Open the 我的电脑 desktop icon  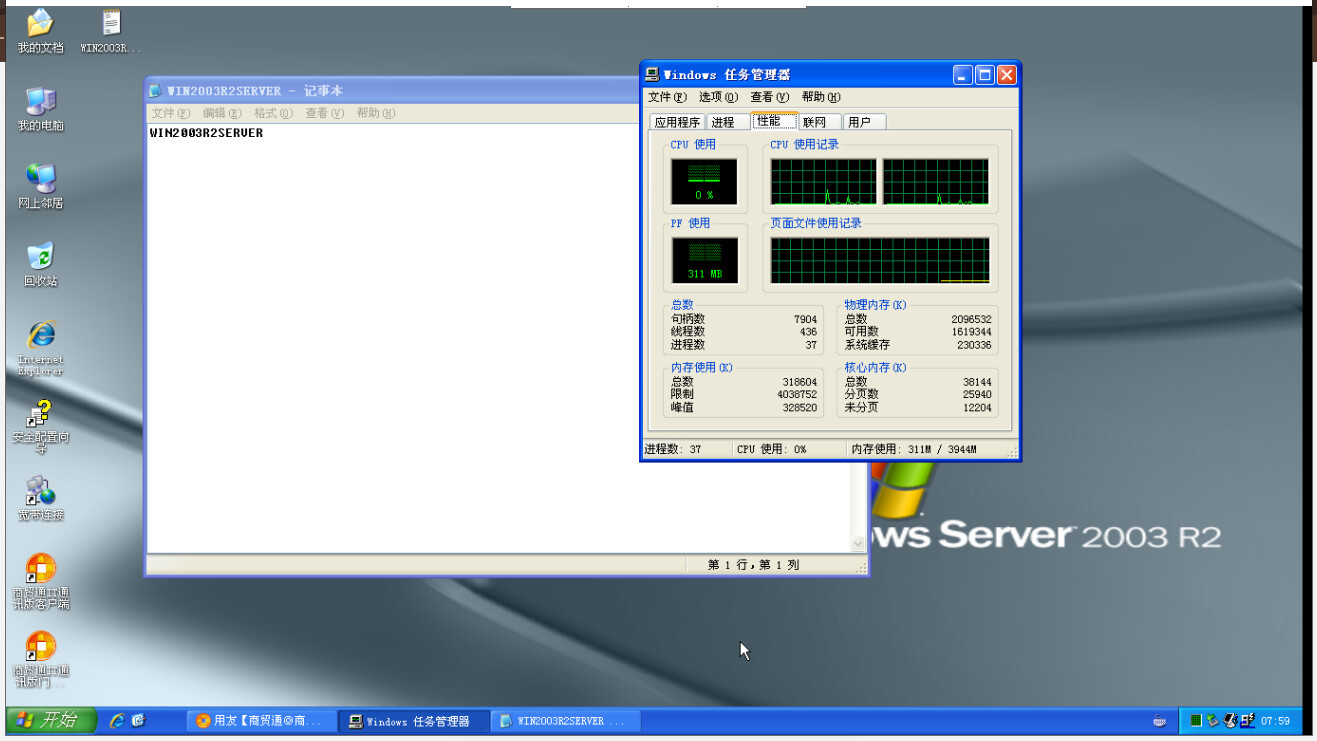click(40, 102)
